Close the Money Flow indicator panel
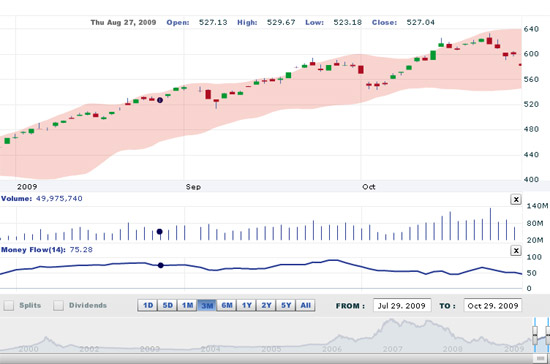Image resolution: width=550 pixels, height=364 pixels. tap(516, 251)
